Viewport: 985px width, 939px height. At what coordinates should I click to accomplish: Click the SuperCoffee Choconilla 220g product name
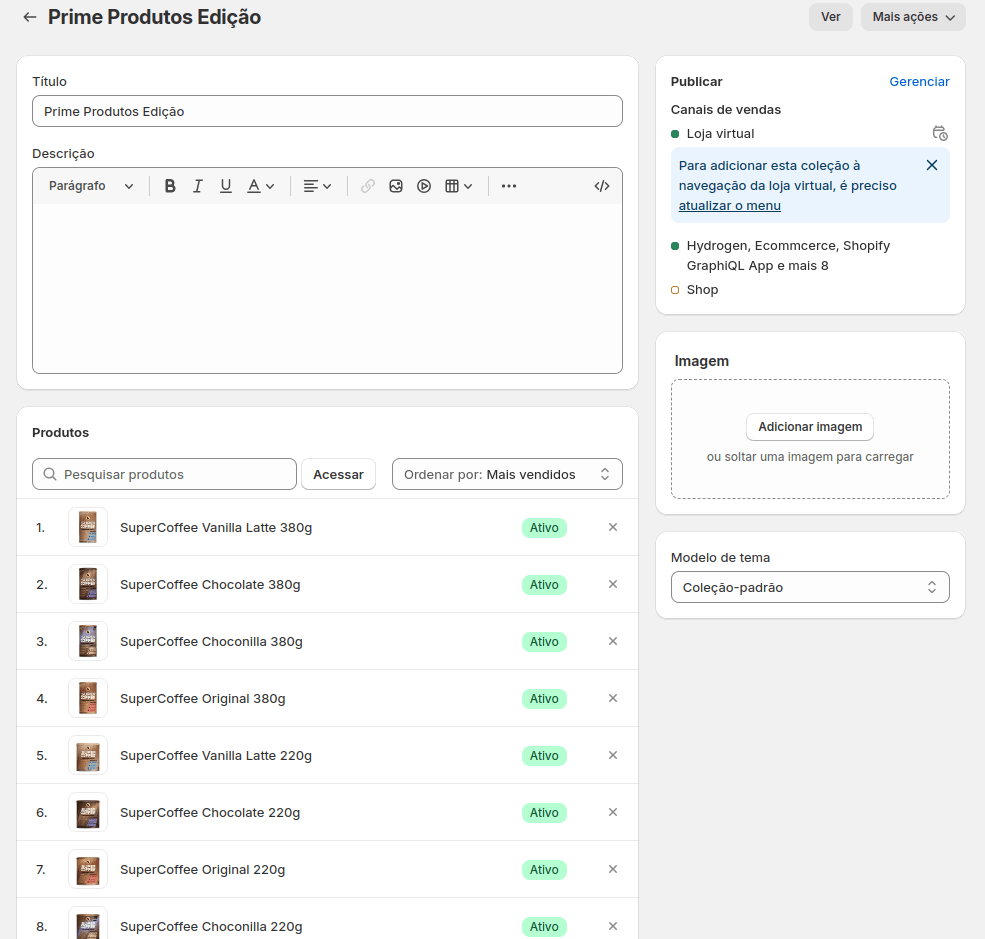[x=211, y=927]
